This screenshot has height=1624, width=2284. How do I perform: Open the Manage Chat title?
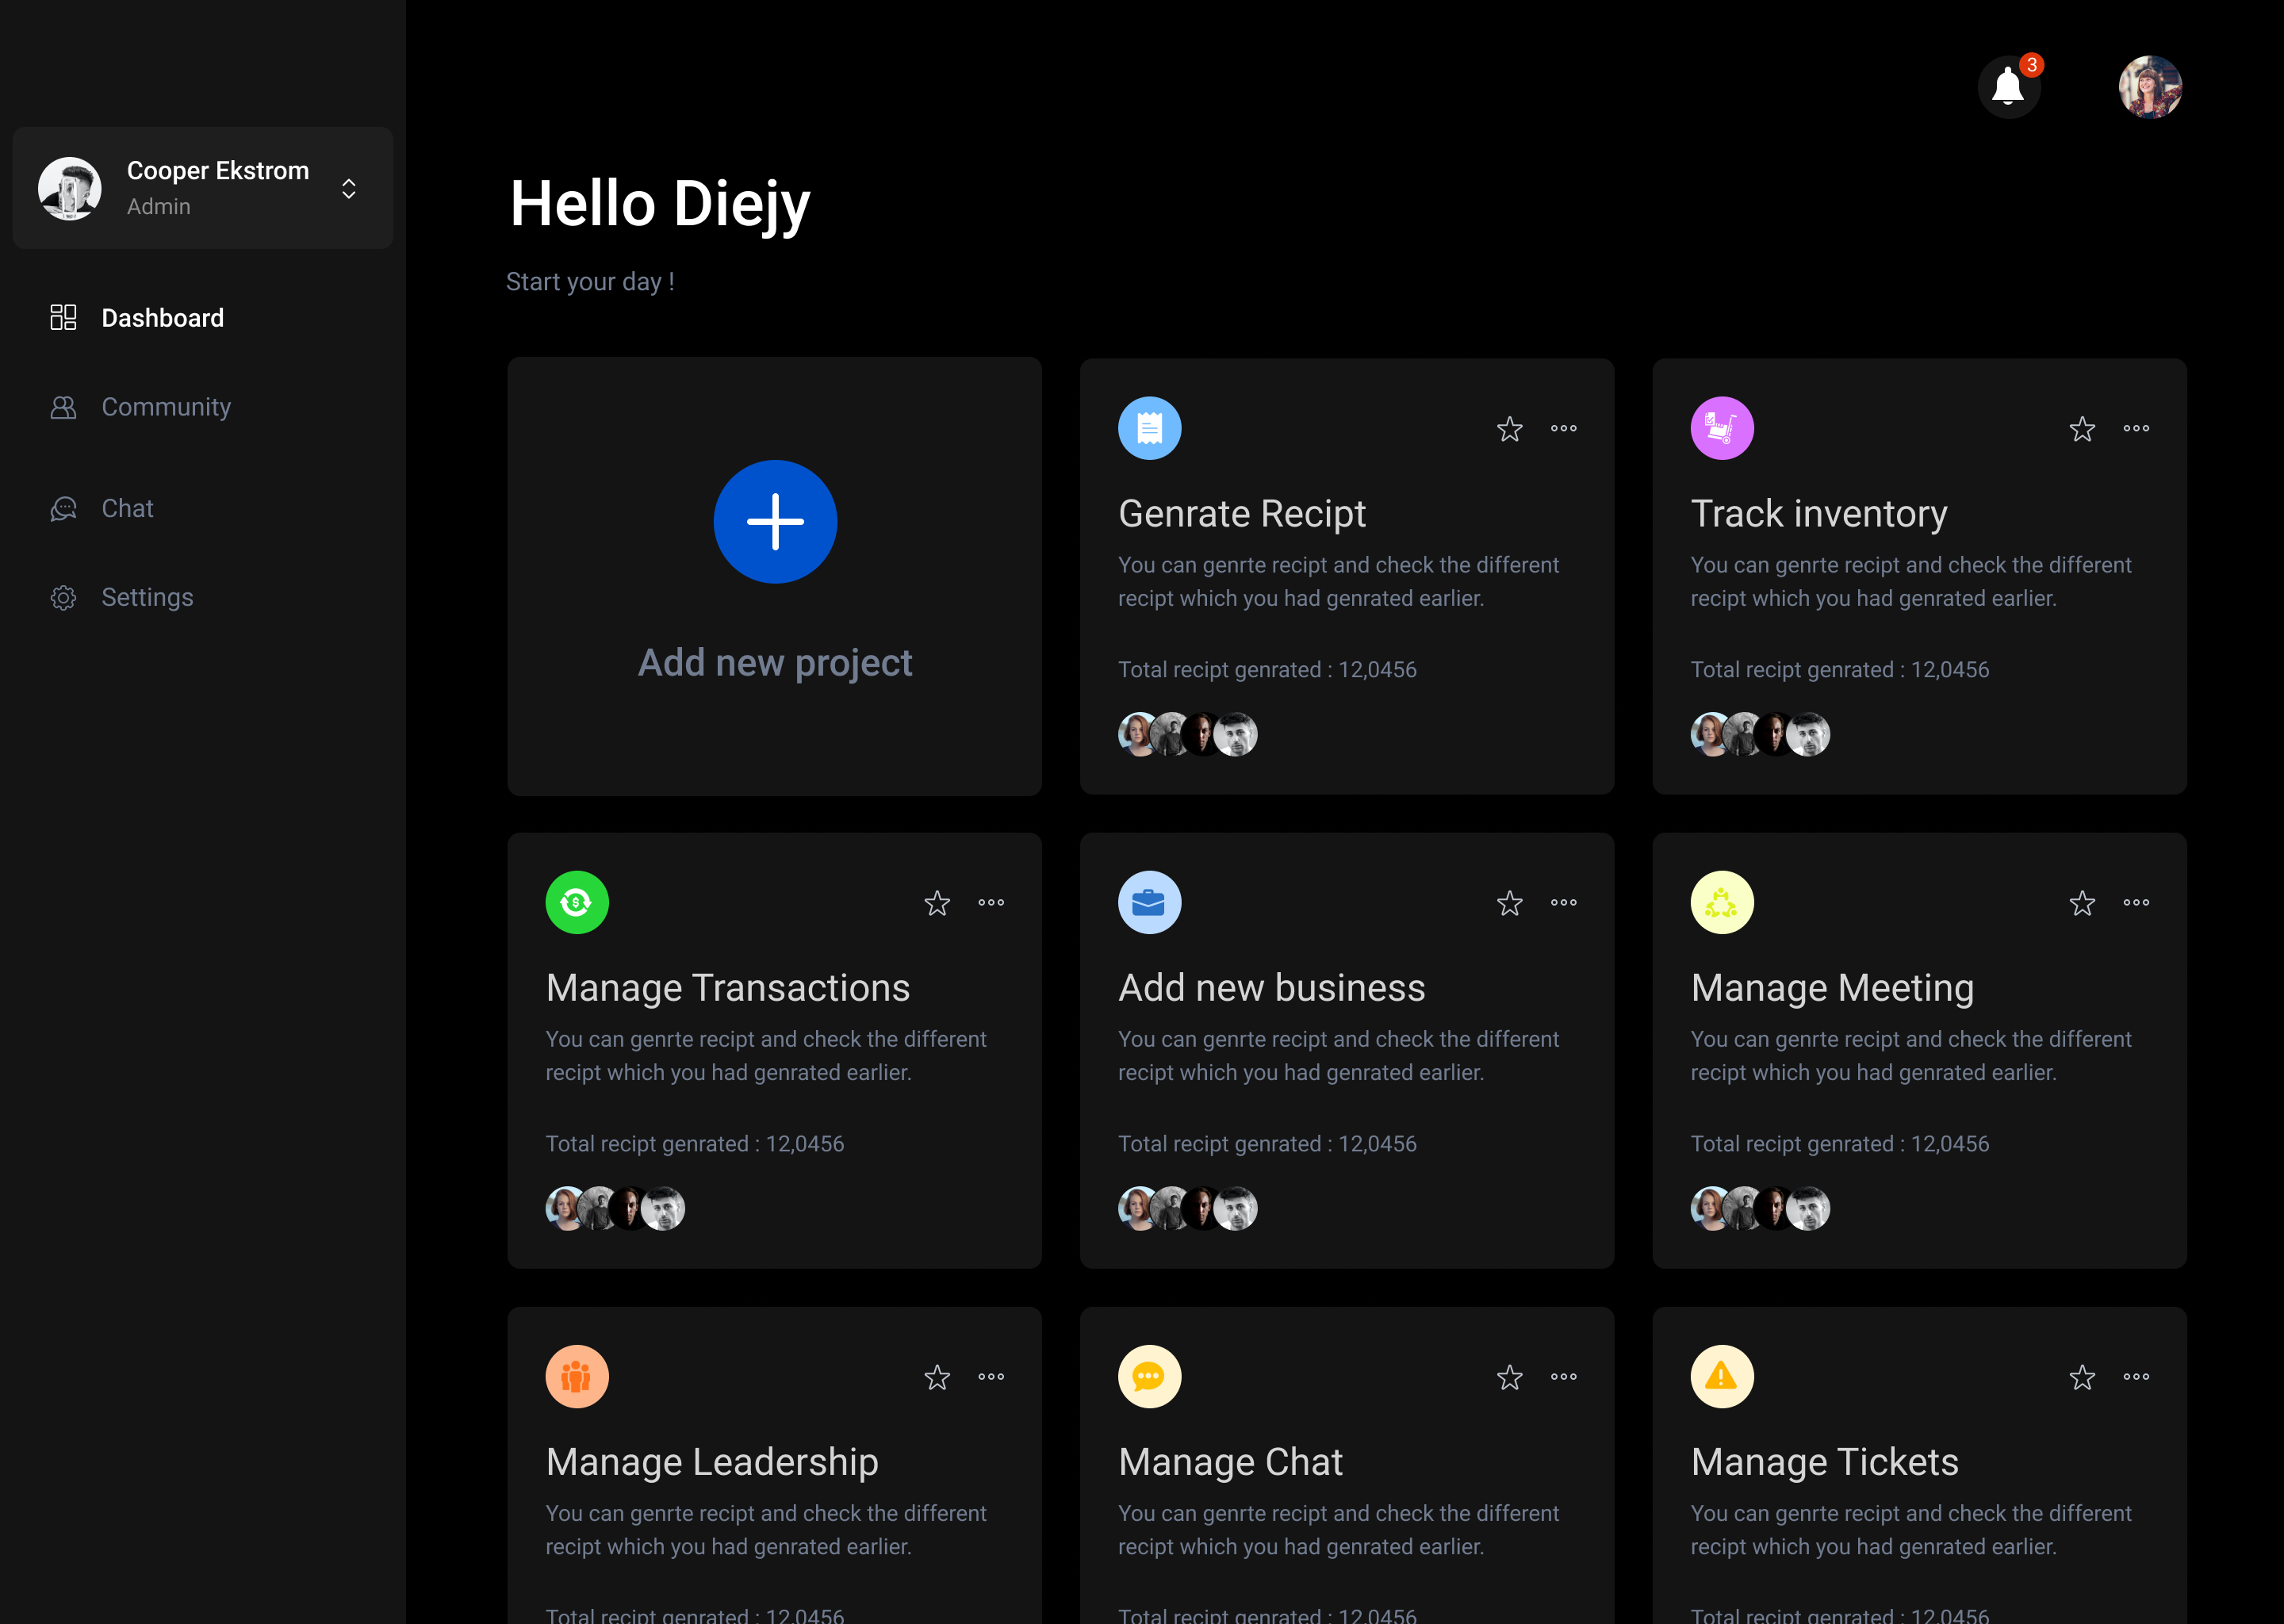pos(1230,1462)
